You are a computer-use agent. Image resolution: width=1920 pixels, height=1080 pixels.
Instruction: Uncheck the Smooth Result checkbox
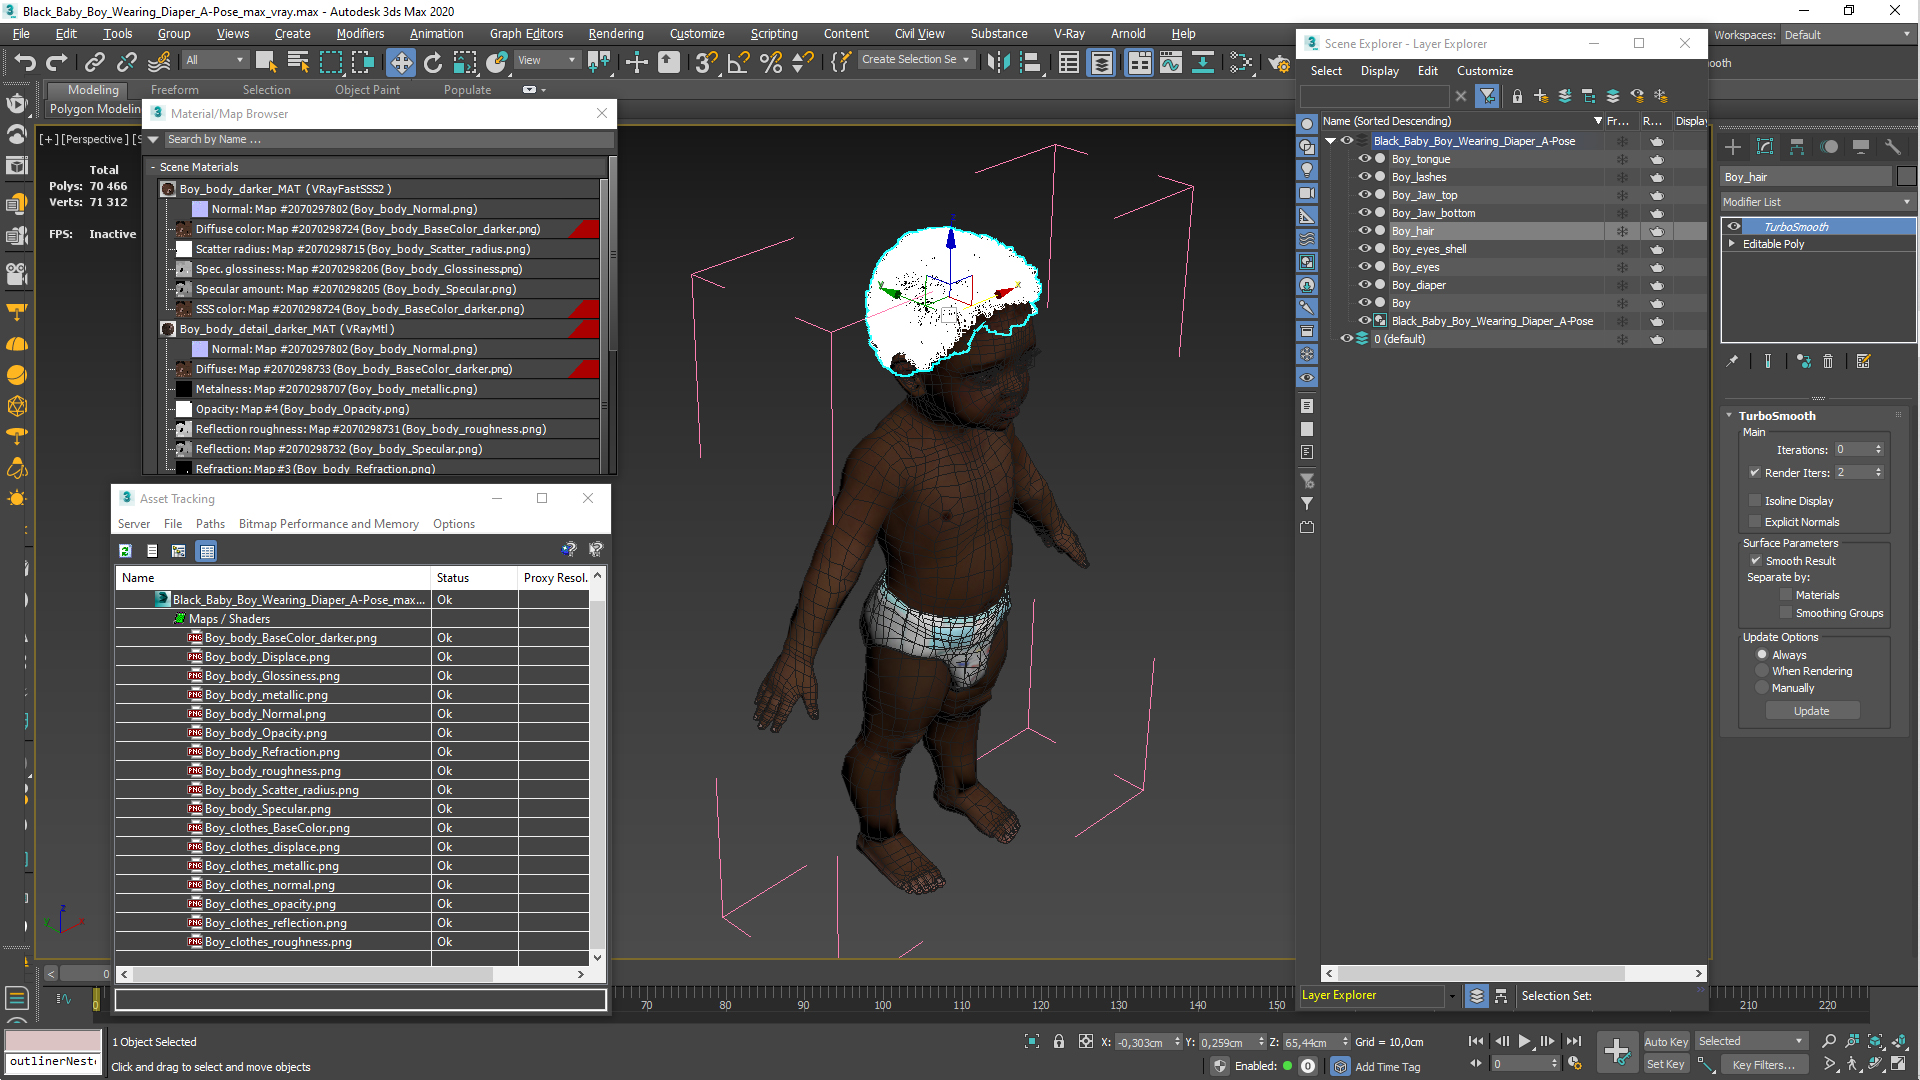point(1756,561)
